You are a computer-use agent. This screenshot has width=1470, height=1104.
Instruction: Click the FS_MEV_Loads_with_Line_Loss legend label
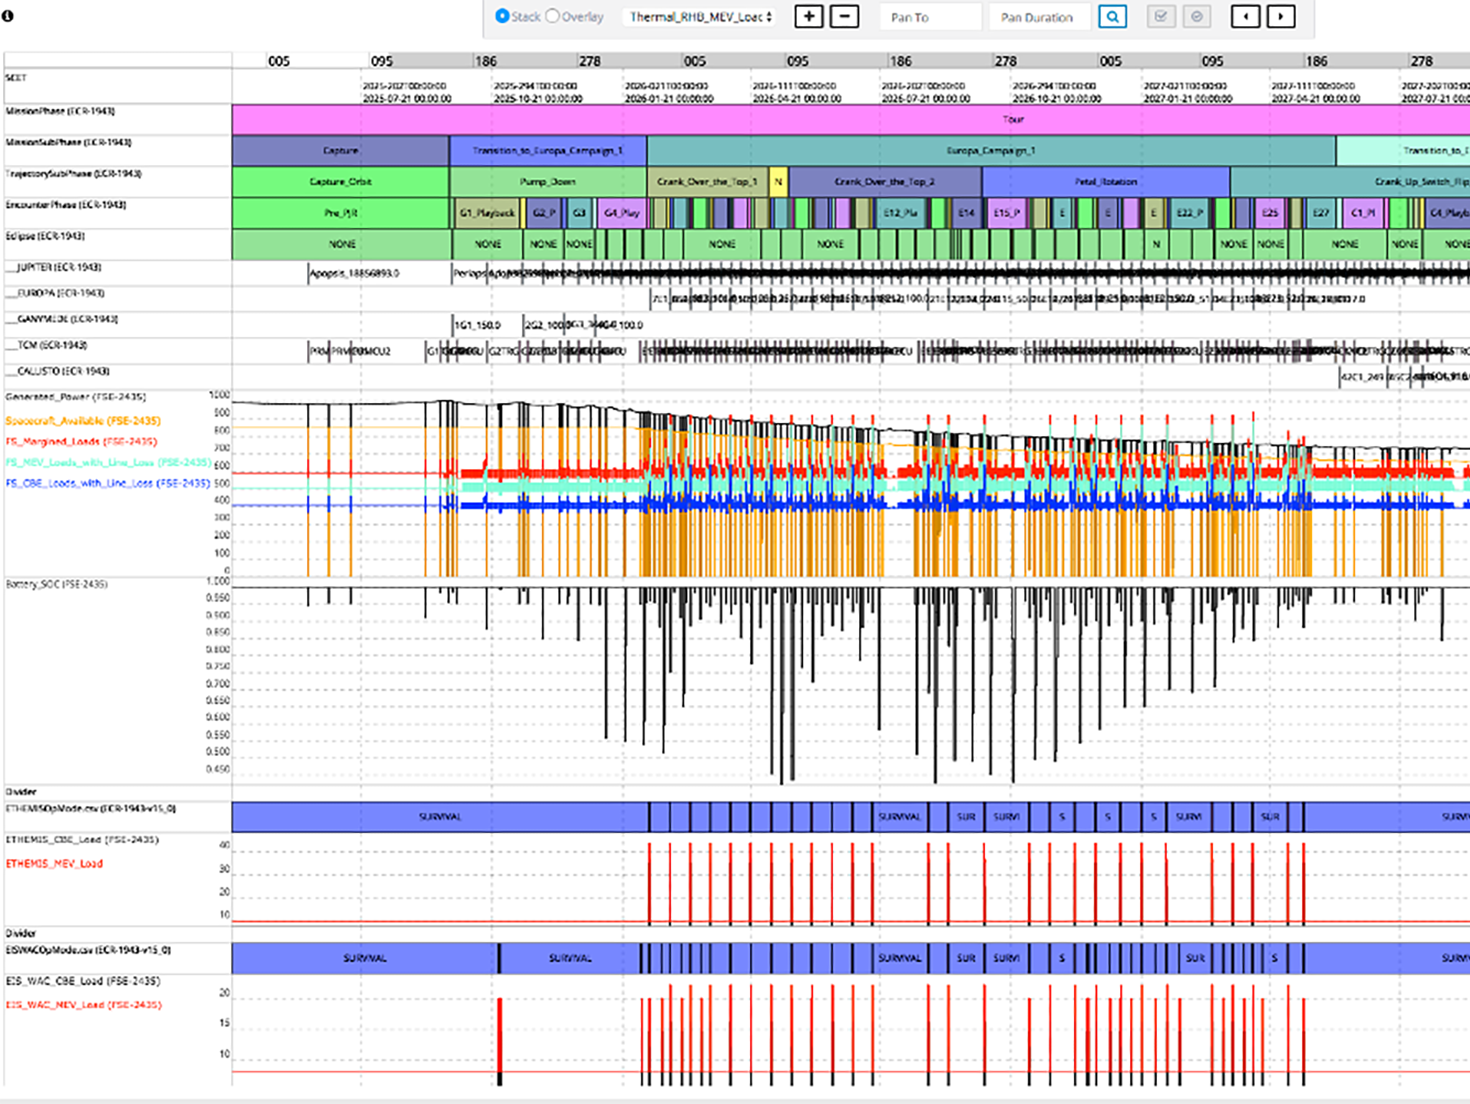pyautogui.click(x=108, y=463)
